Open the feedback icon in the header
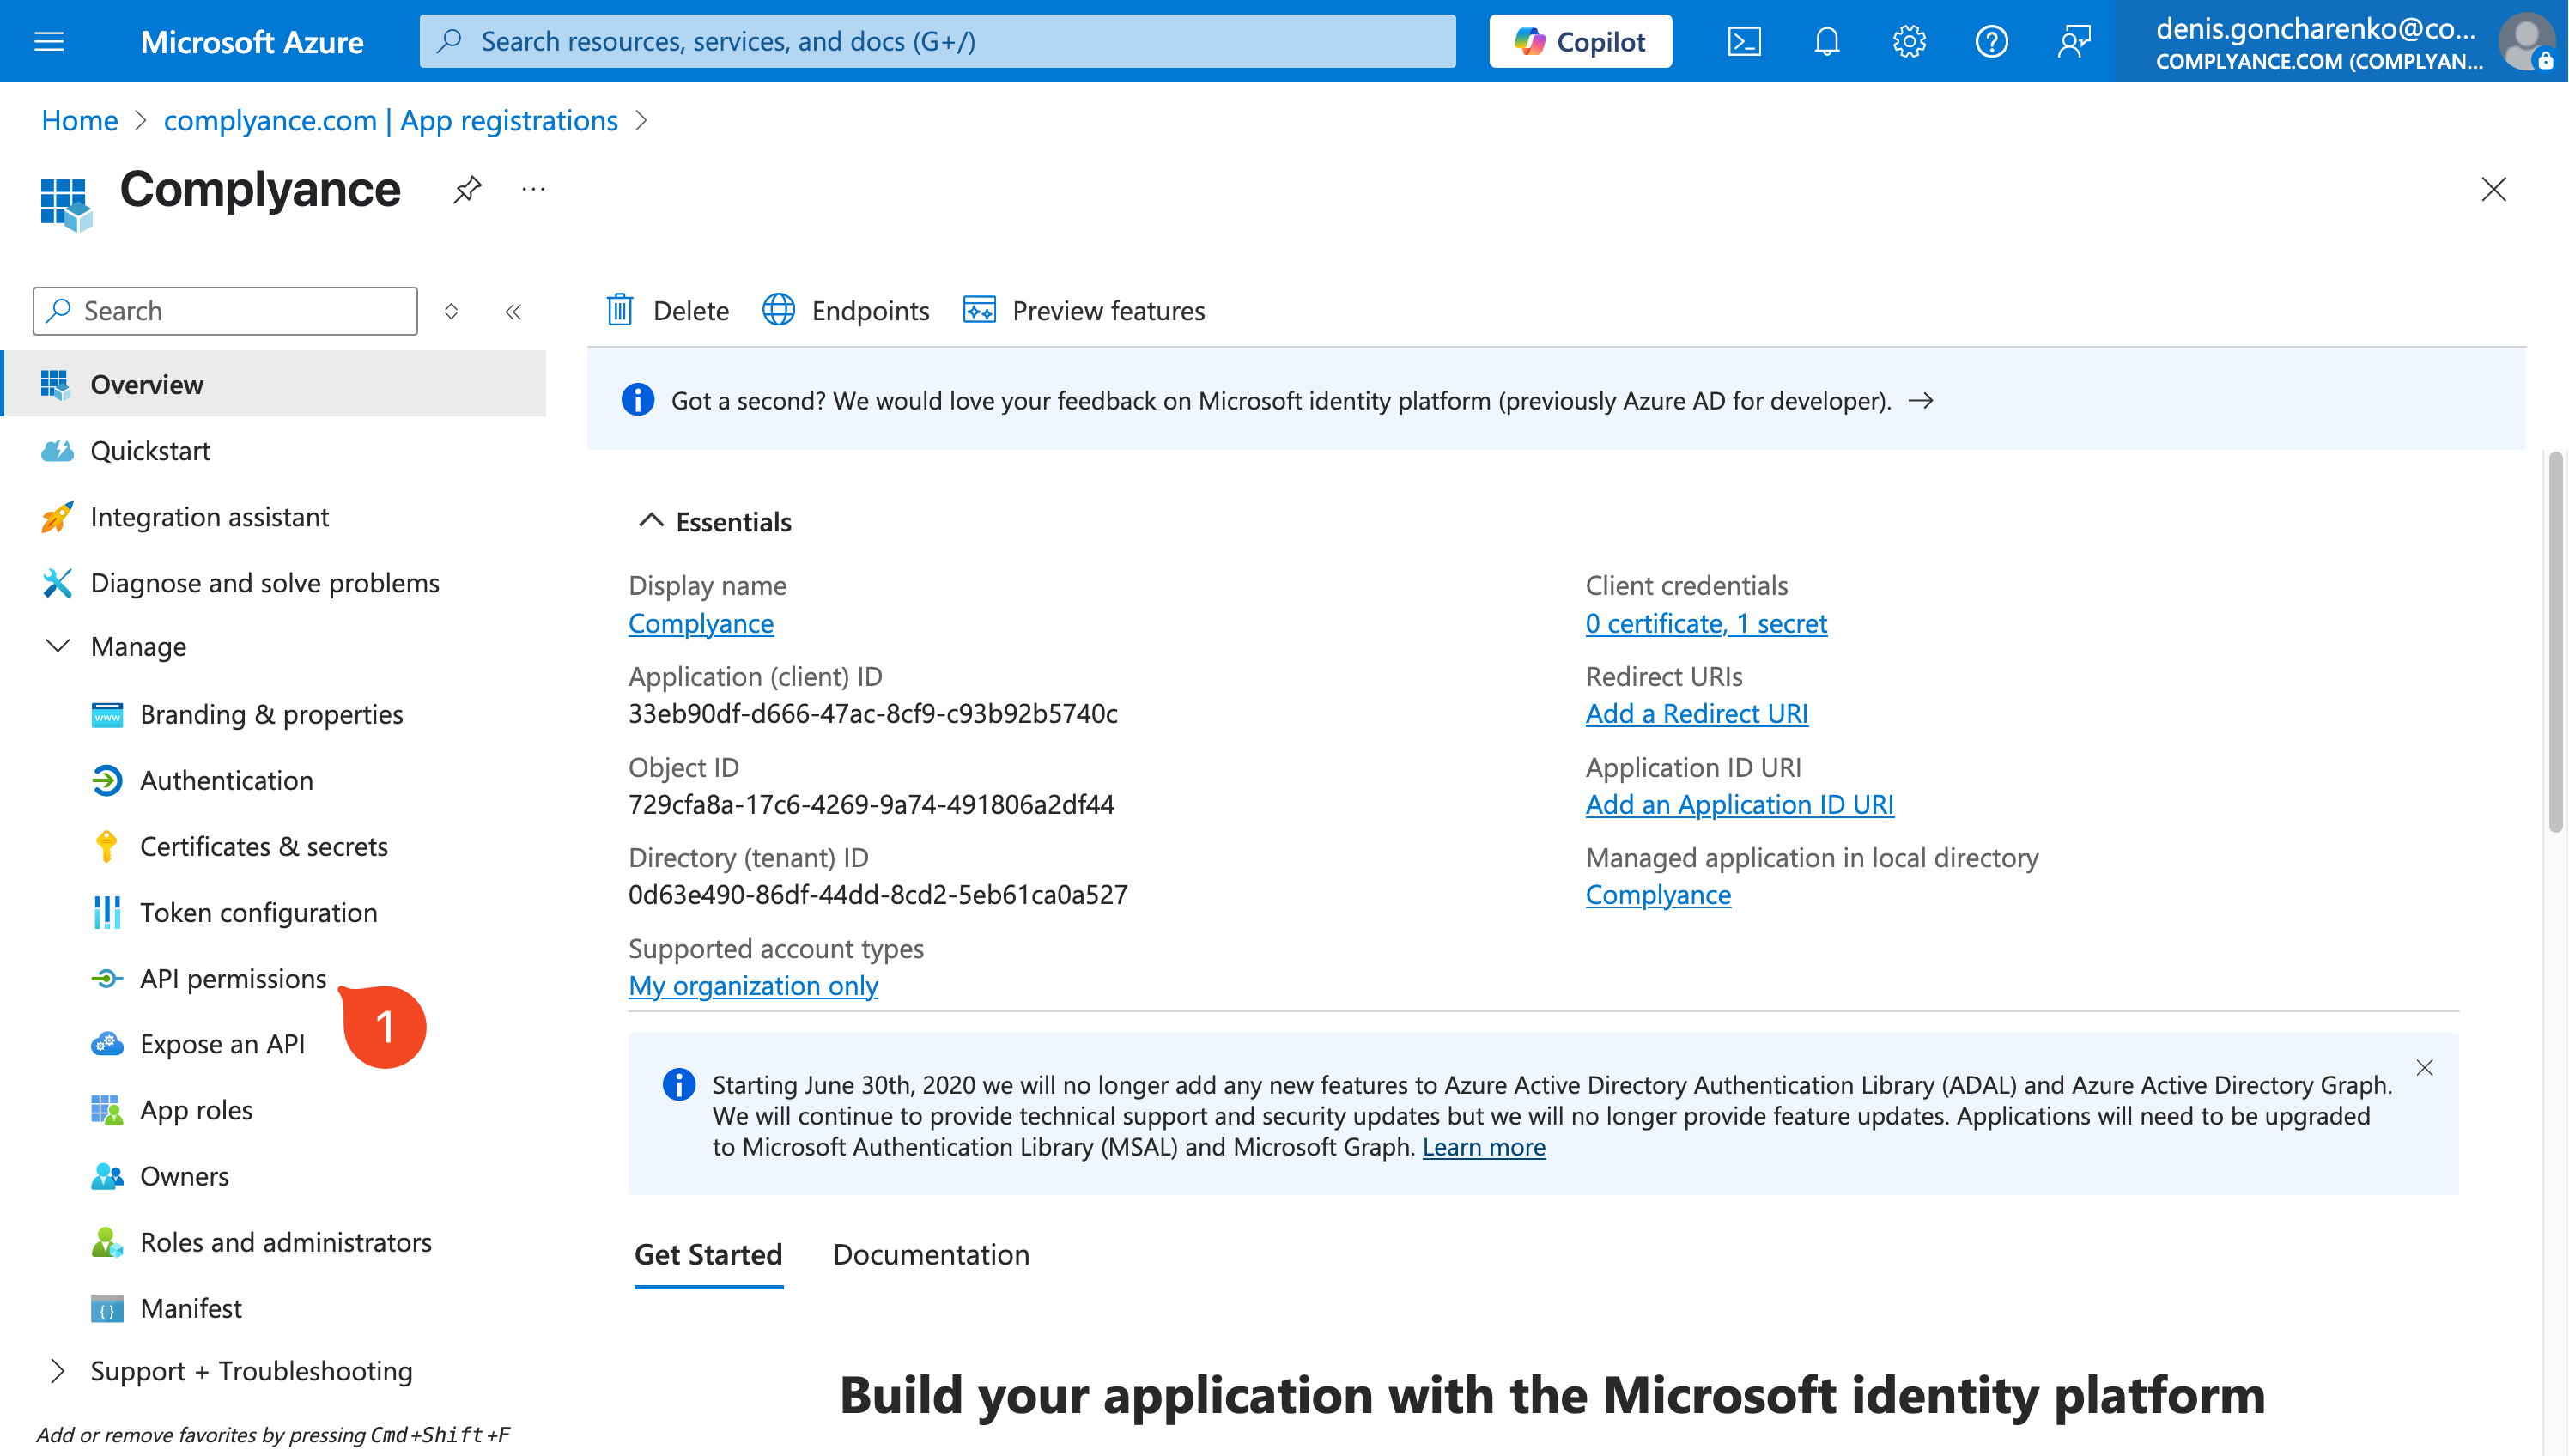Image resolution: width=2569 pixels, height=1456 pixels. [x=2074, y=41]
